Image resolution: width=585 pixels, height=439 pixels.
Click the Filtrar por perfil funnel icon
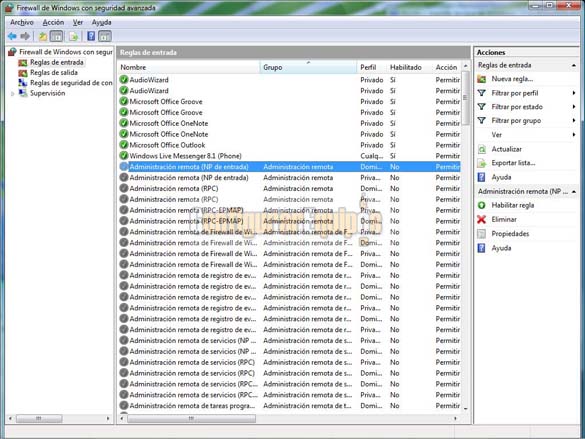pos(482,93)
